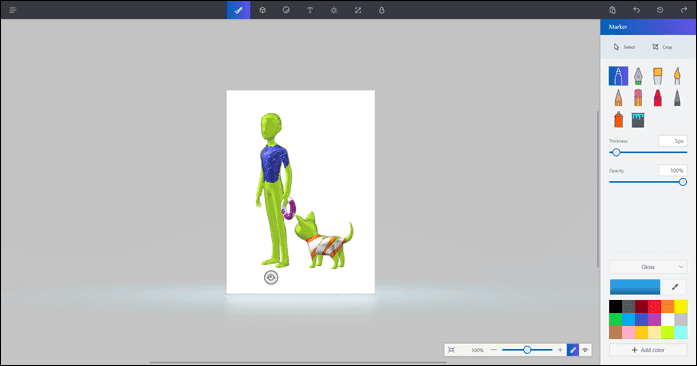Toggle the 3D view eye button

coord(585,350)
